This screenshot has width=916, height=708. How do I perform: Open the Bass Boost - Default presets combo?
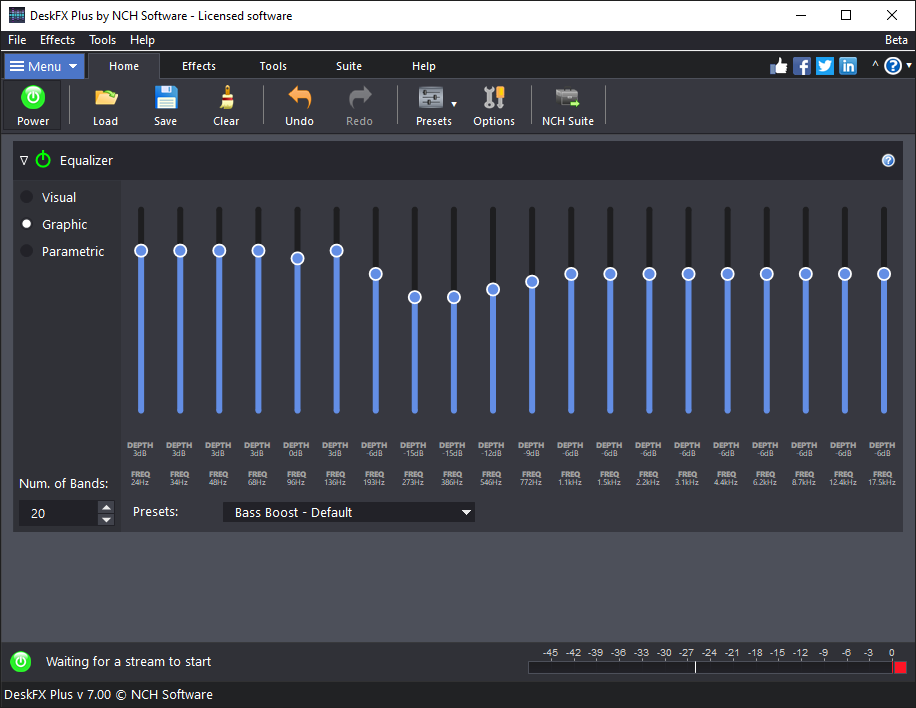tap(349, 512)
